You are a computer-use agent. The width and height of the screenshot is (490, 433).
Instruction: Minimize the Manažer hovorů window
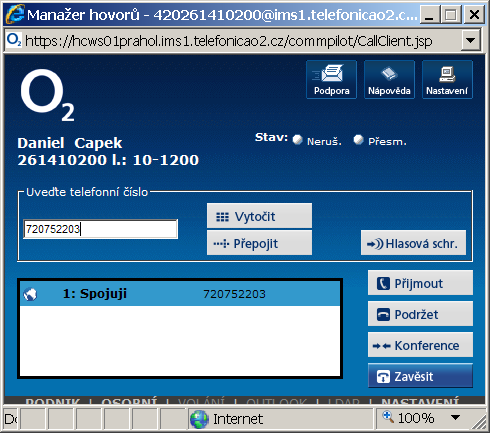[429, 14]
